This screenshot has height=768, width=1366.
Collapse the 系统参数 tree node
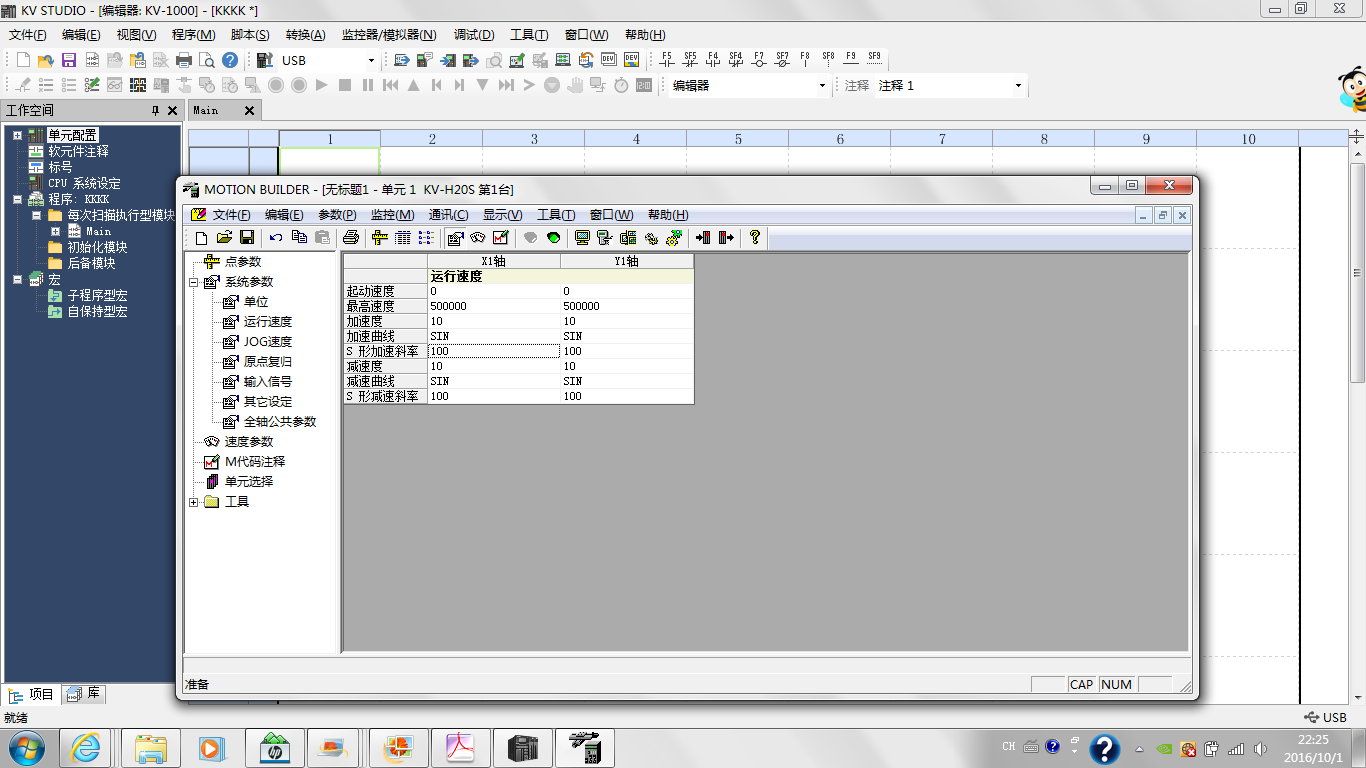point(193,282)
